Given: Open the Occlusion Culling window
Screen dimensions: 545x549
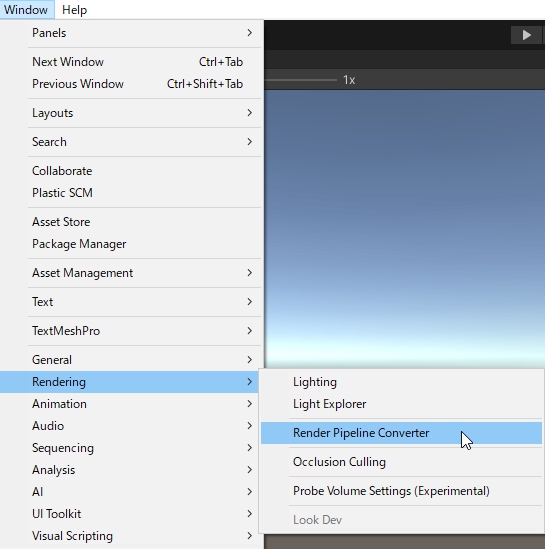Looking at the screenshot, I should coord(401,462).
